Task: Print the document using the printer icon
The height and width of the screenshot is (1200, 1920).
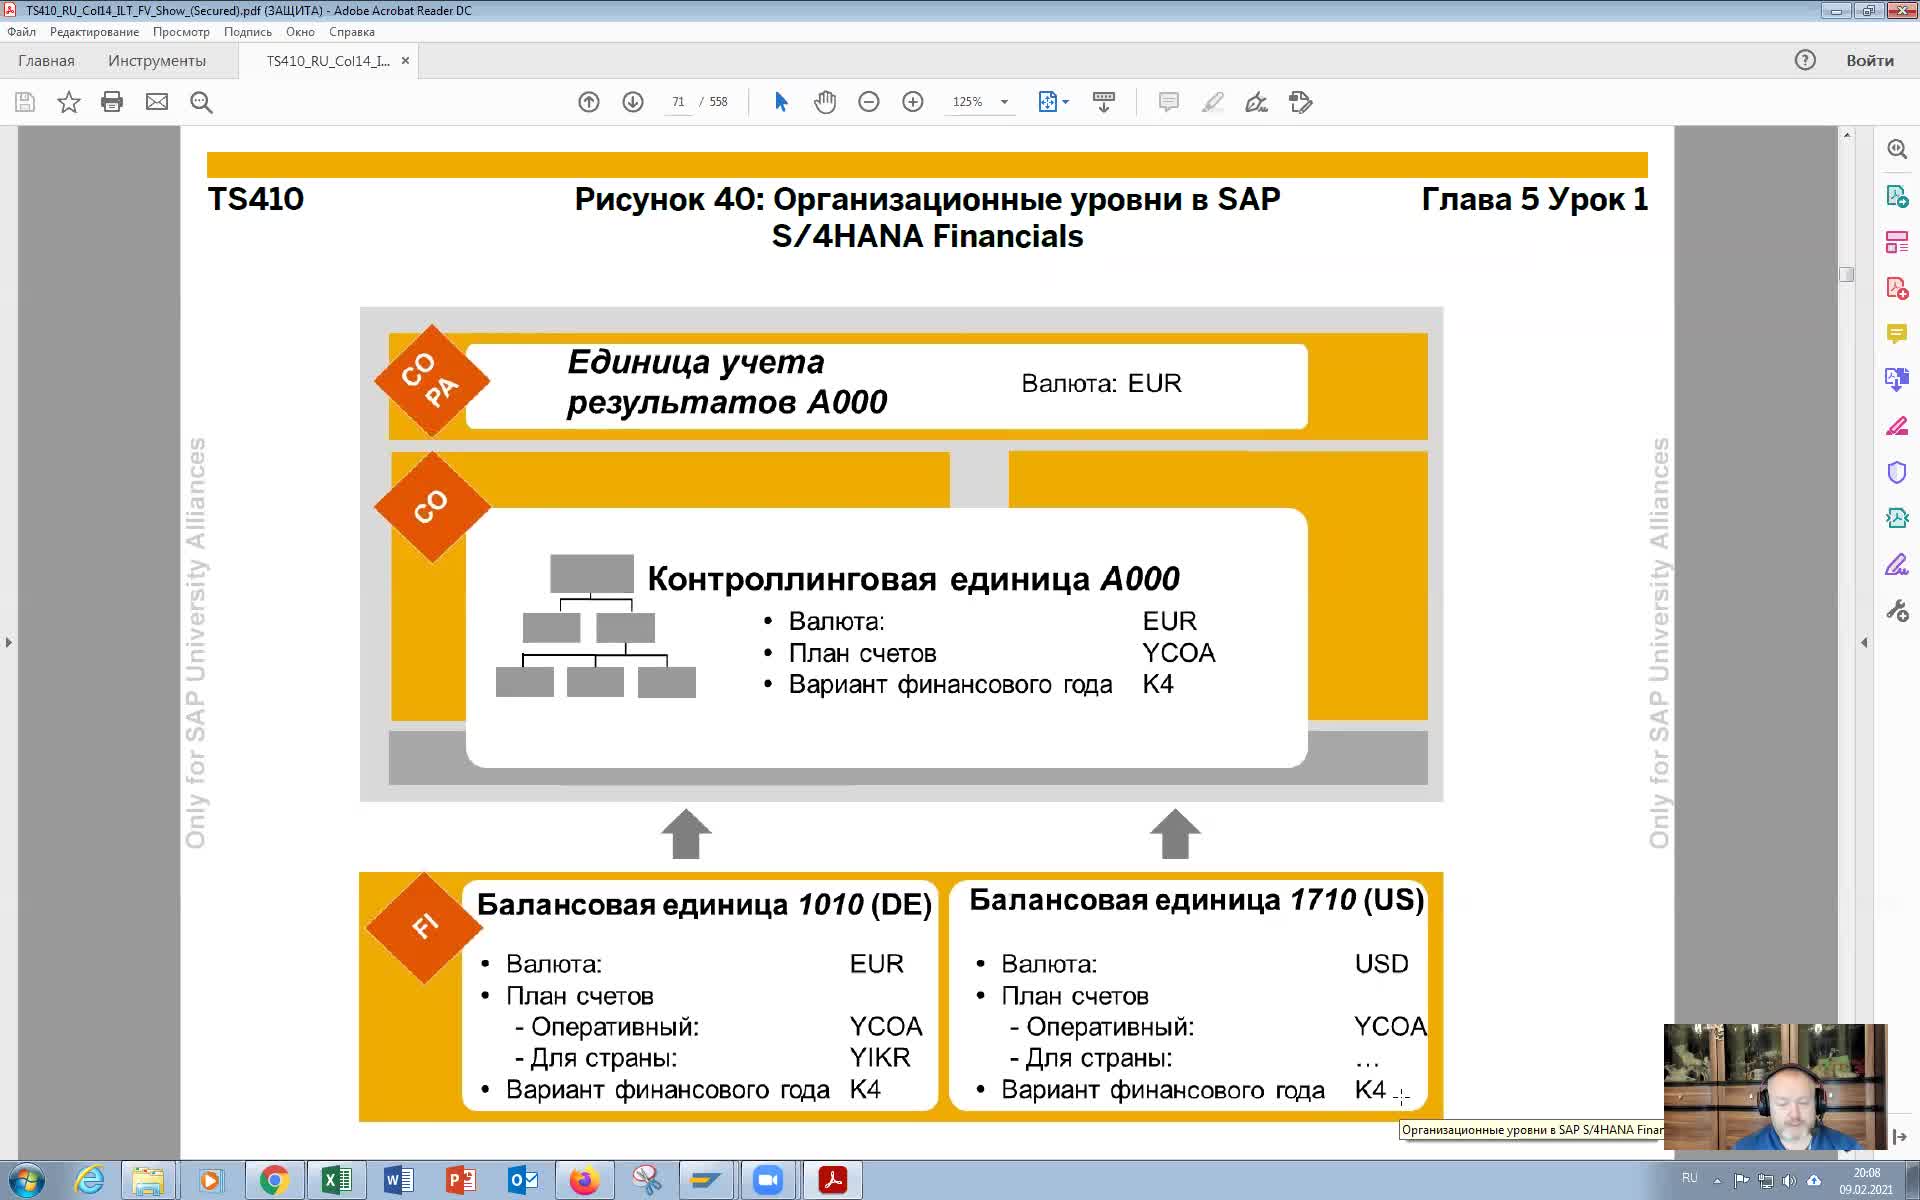Action: 112,102
